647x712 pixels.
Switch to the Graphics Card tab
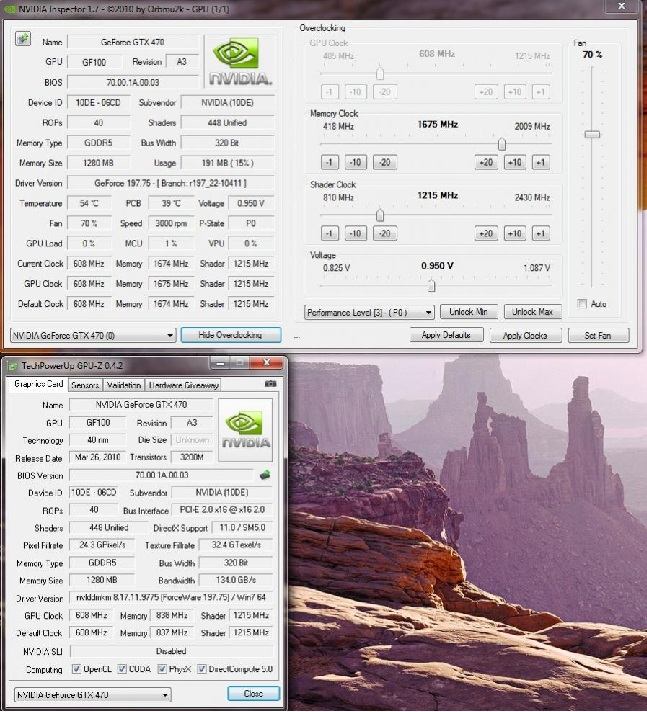[38, 384]
